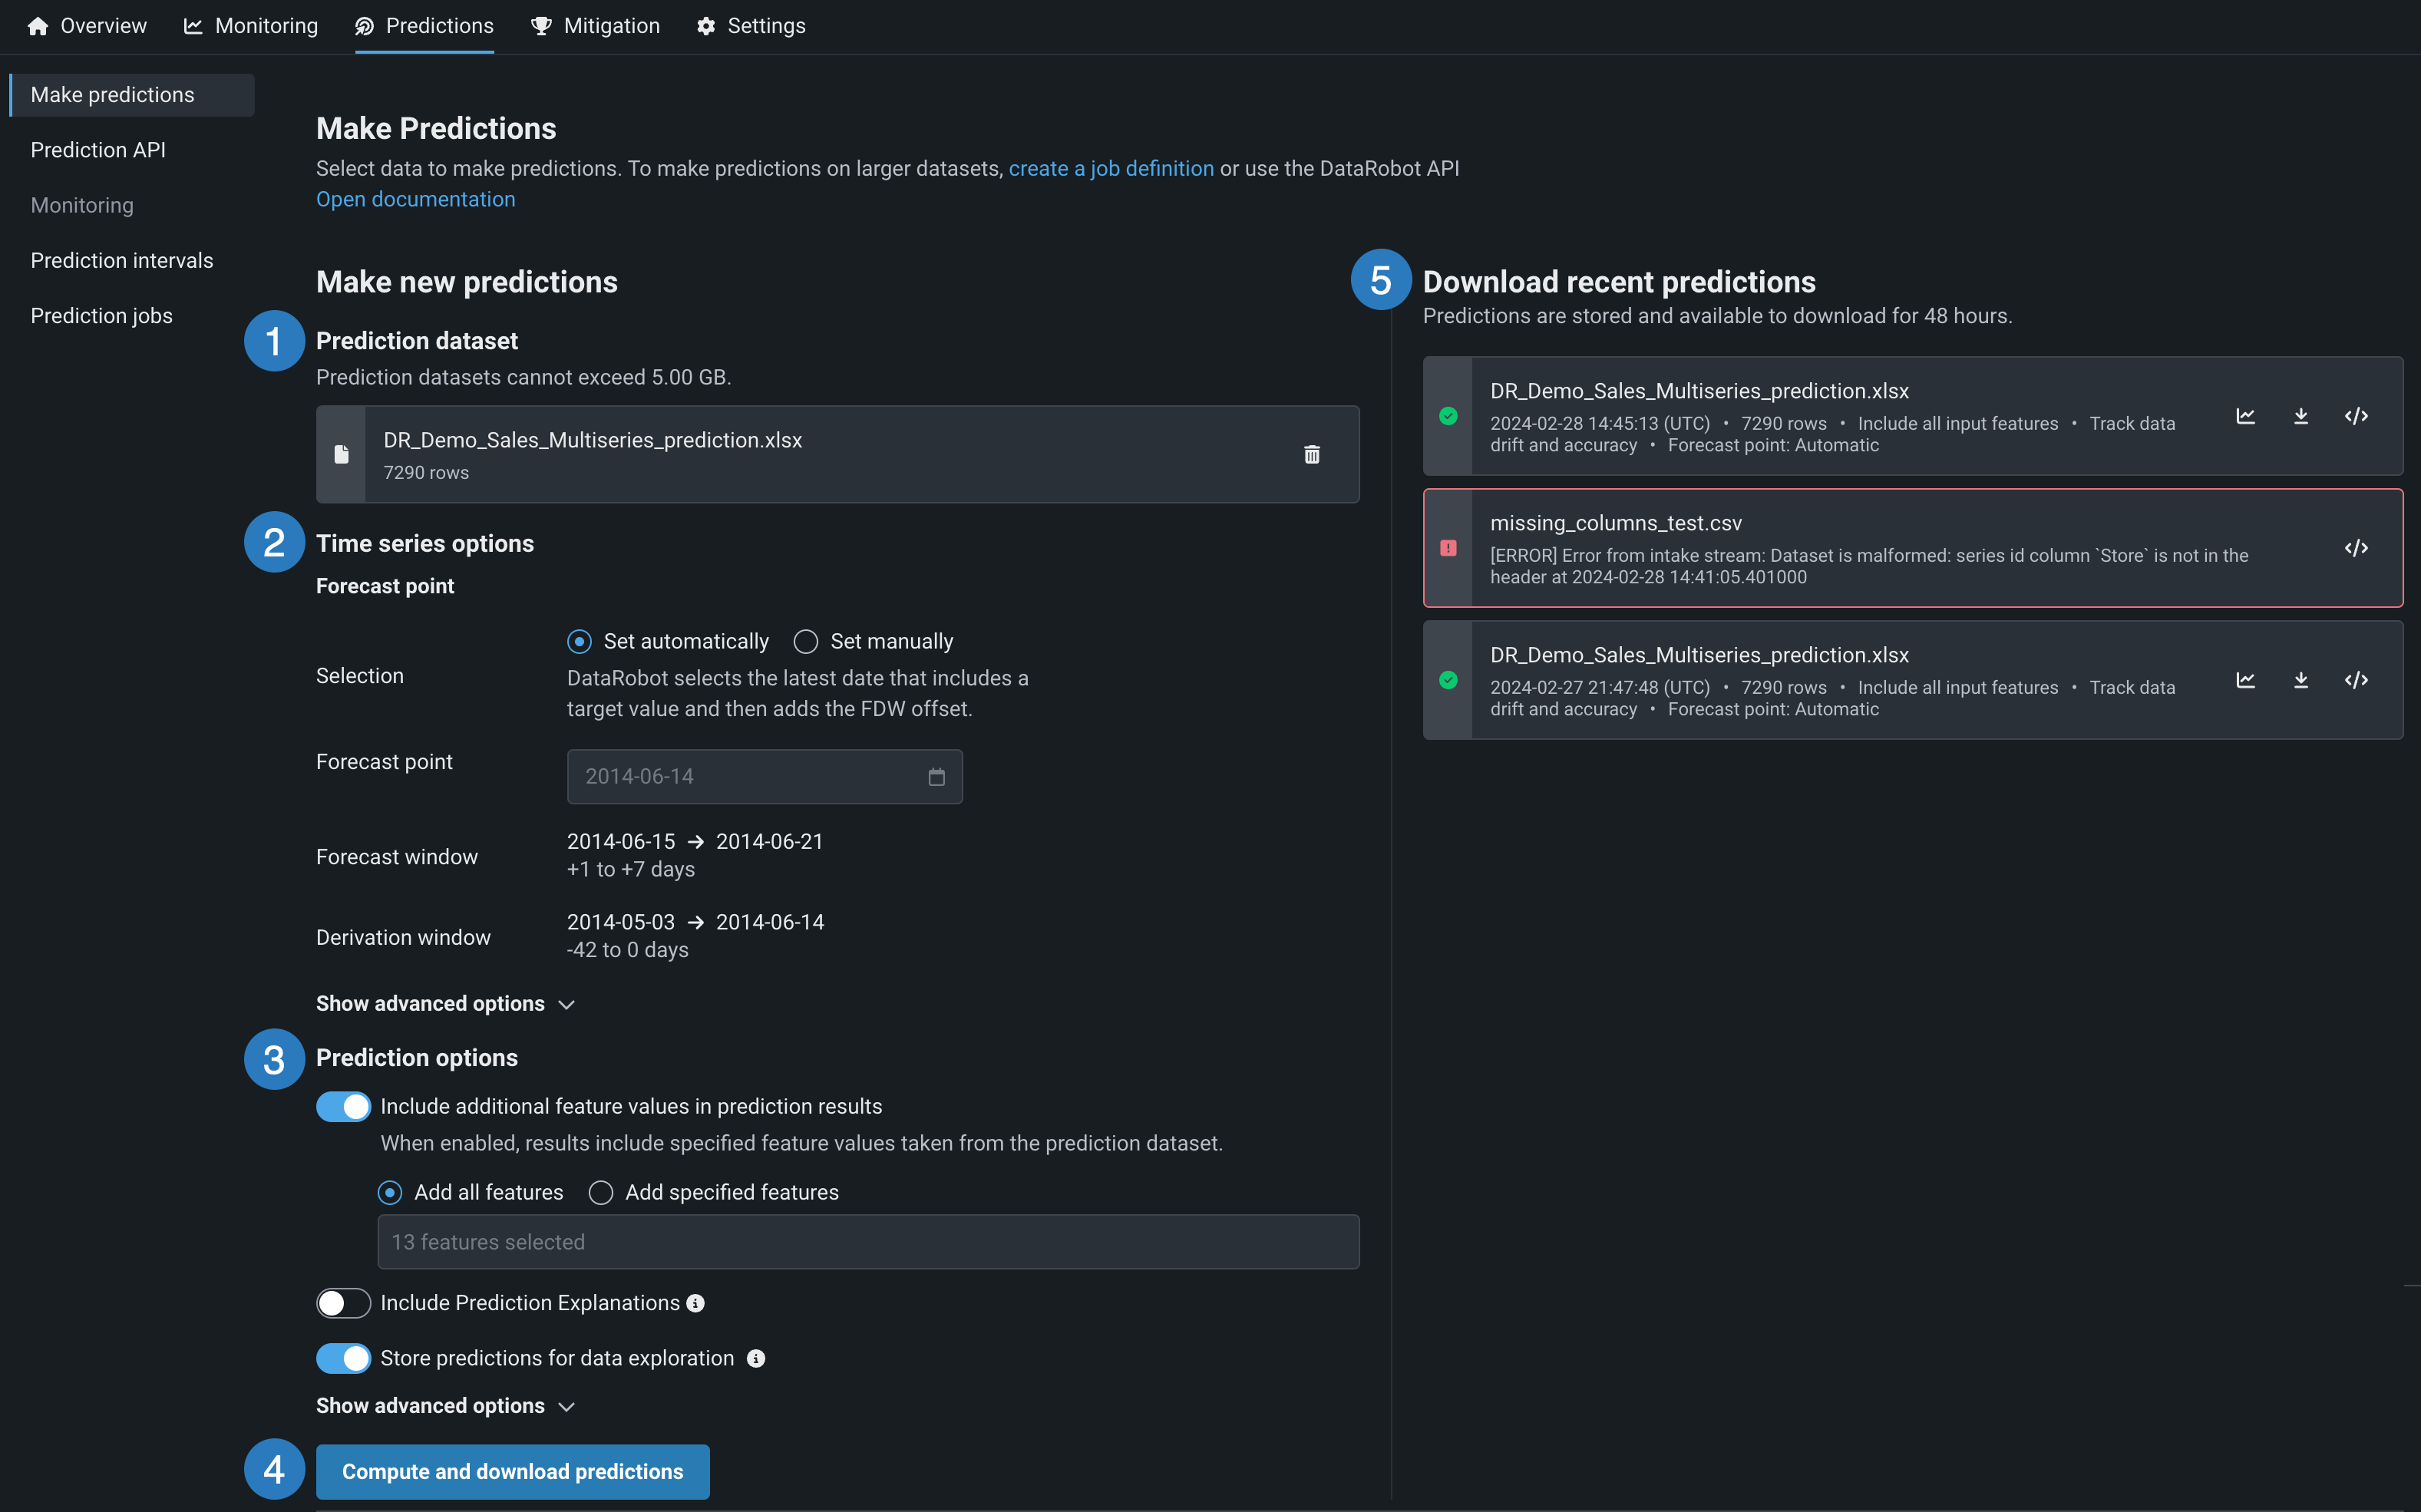
Task: Disable Include additional feature values toggle
Action: pos(343,1106)
